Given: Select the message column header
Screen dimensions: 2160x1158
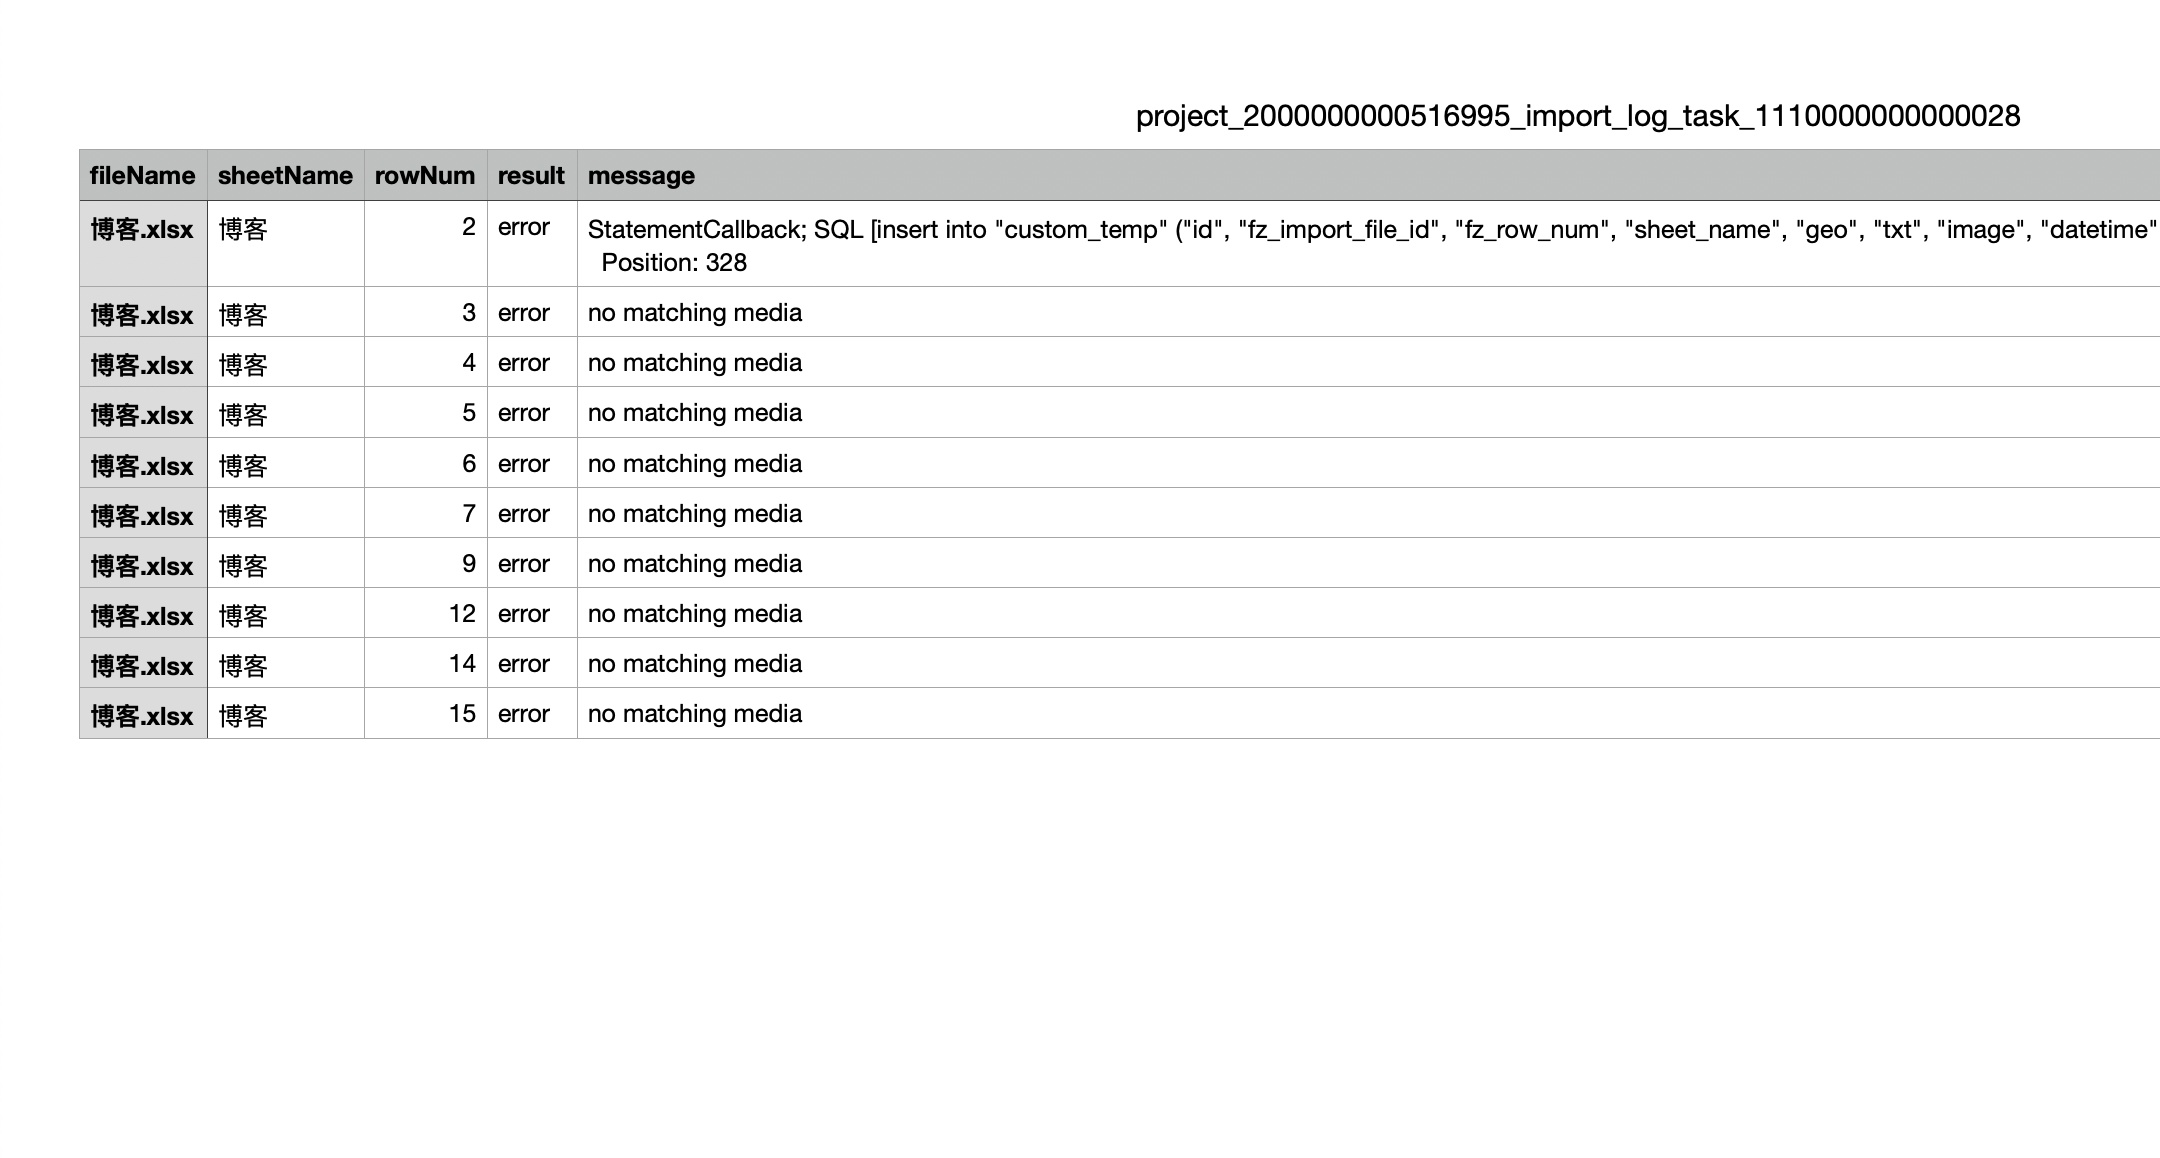Looking at the screenshot, I should 1368,175.
